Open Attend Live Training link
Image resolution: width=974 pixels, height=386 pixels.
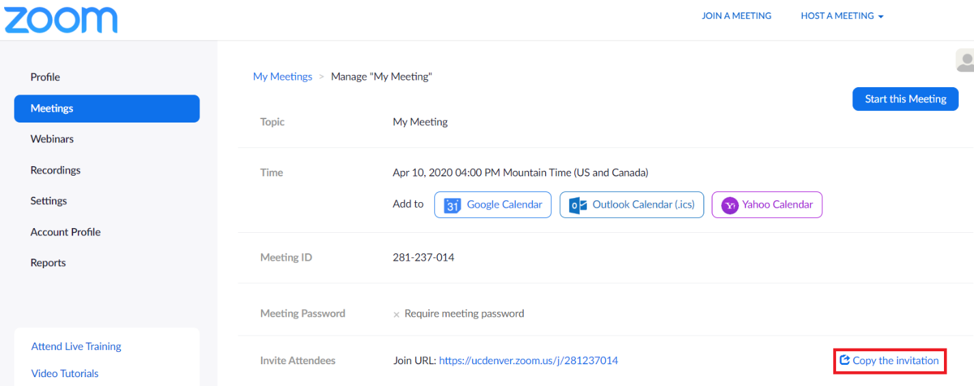coord(76,346)
